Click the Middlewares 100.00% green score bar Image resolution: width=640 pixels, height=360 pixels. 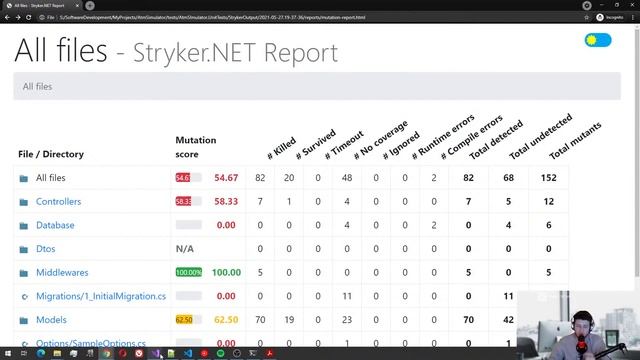pos(189,272)
